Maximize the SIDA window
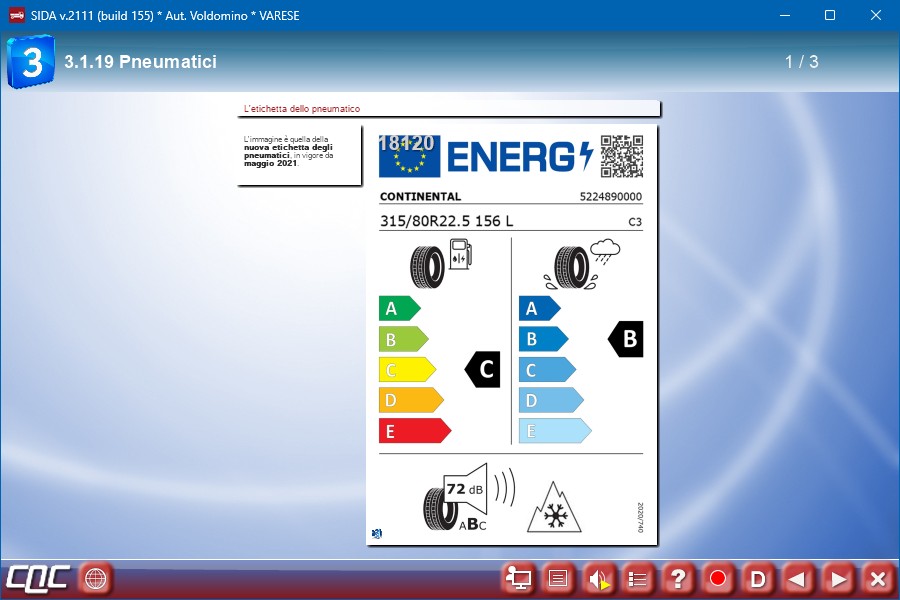This screenshot has width=900, height=600. 829,15
